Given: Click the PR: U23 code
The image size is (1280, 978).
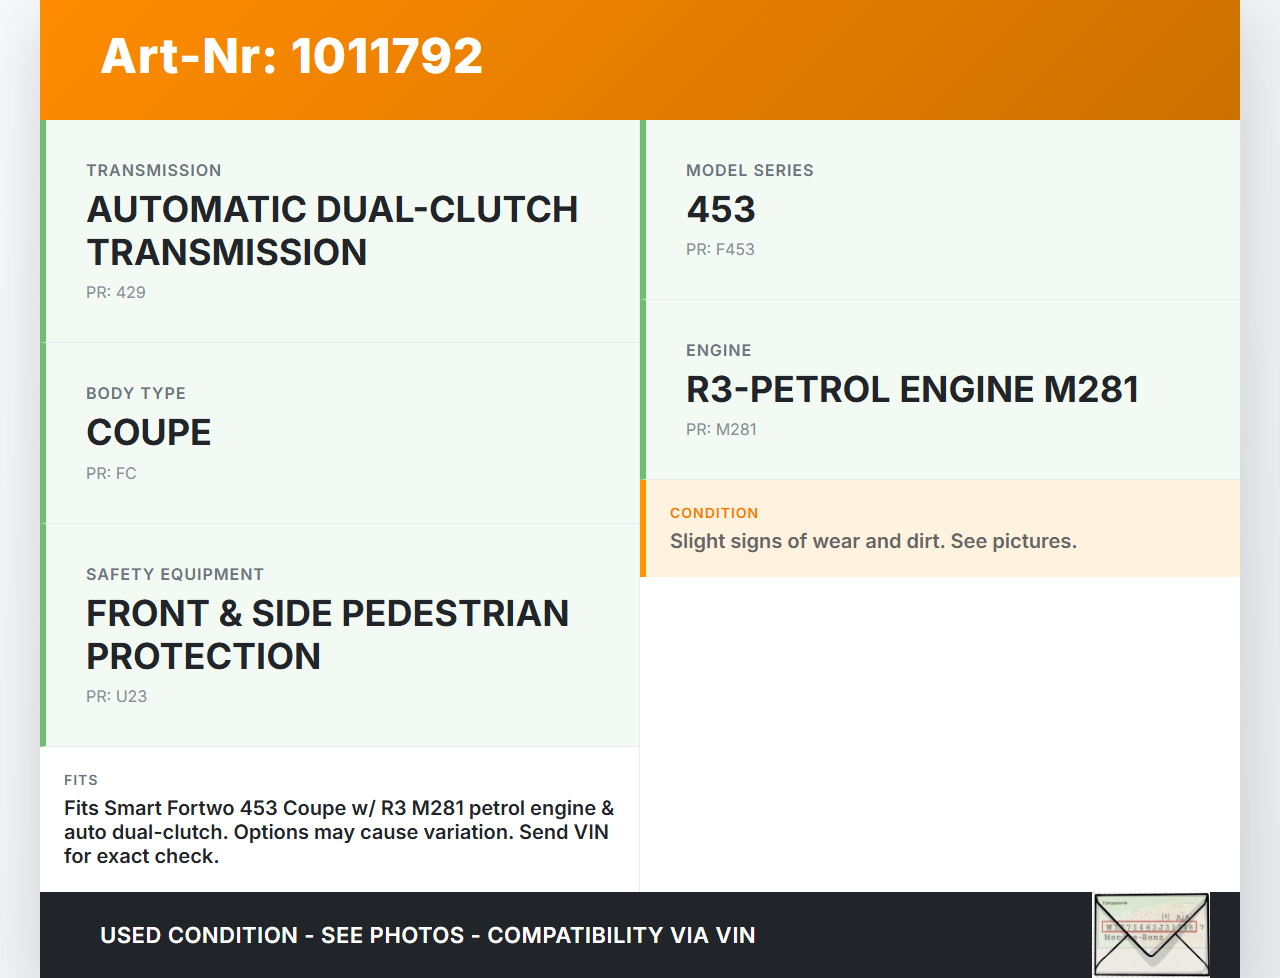Looking at the screenshot, I should coord(116,697).
